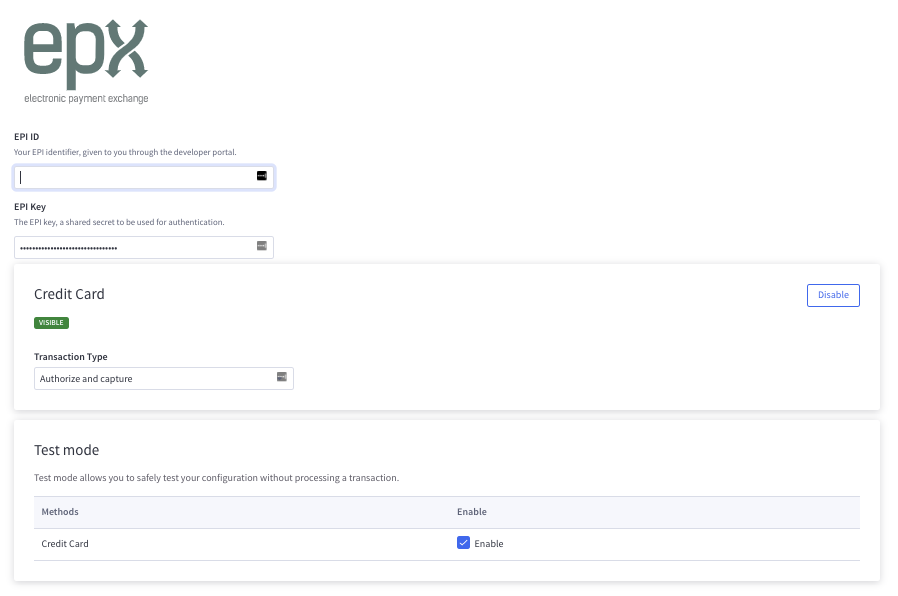Click the EPI ID field label
Screen dimensions: 898x596
pyautogui.click(x=26, y=137)
